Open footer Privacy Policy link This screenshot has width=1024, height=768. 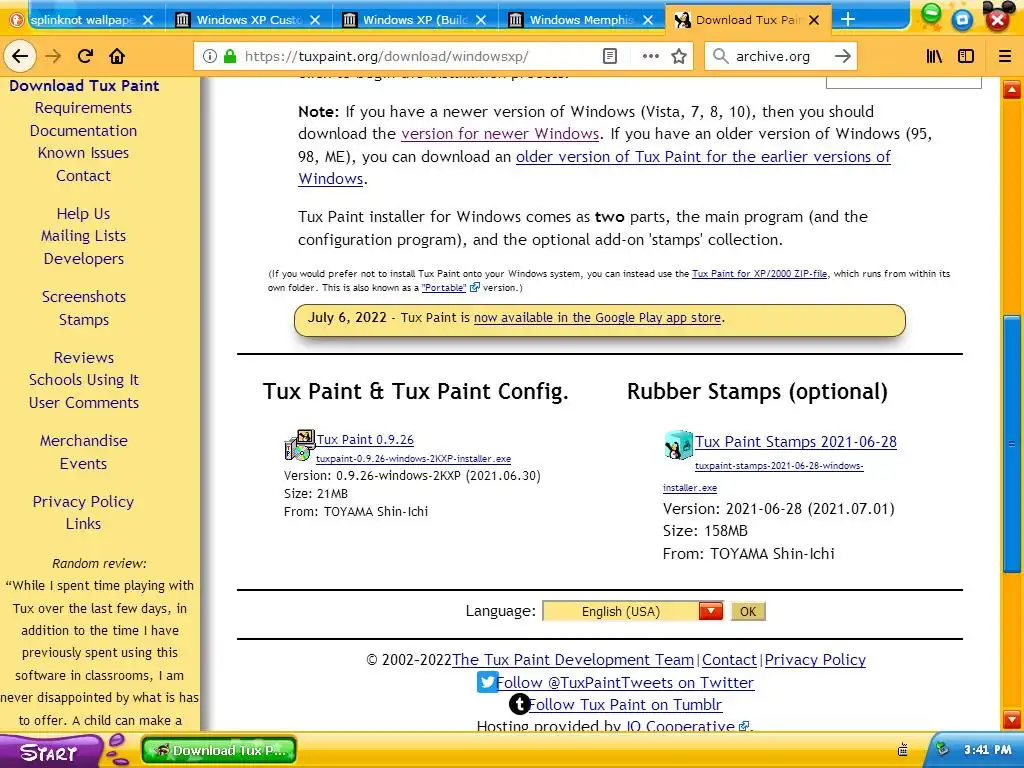tap(815, 660)
